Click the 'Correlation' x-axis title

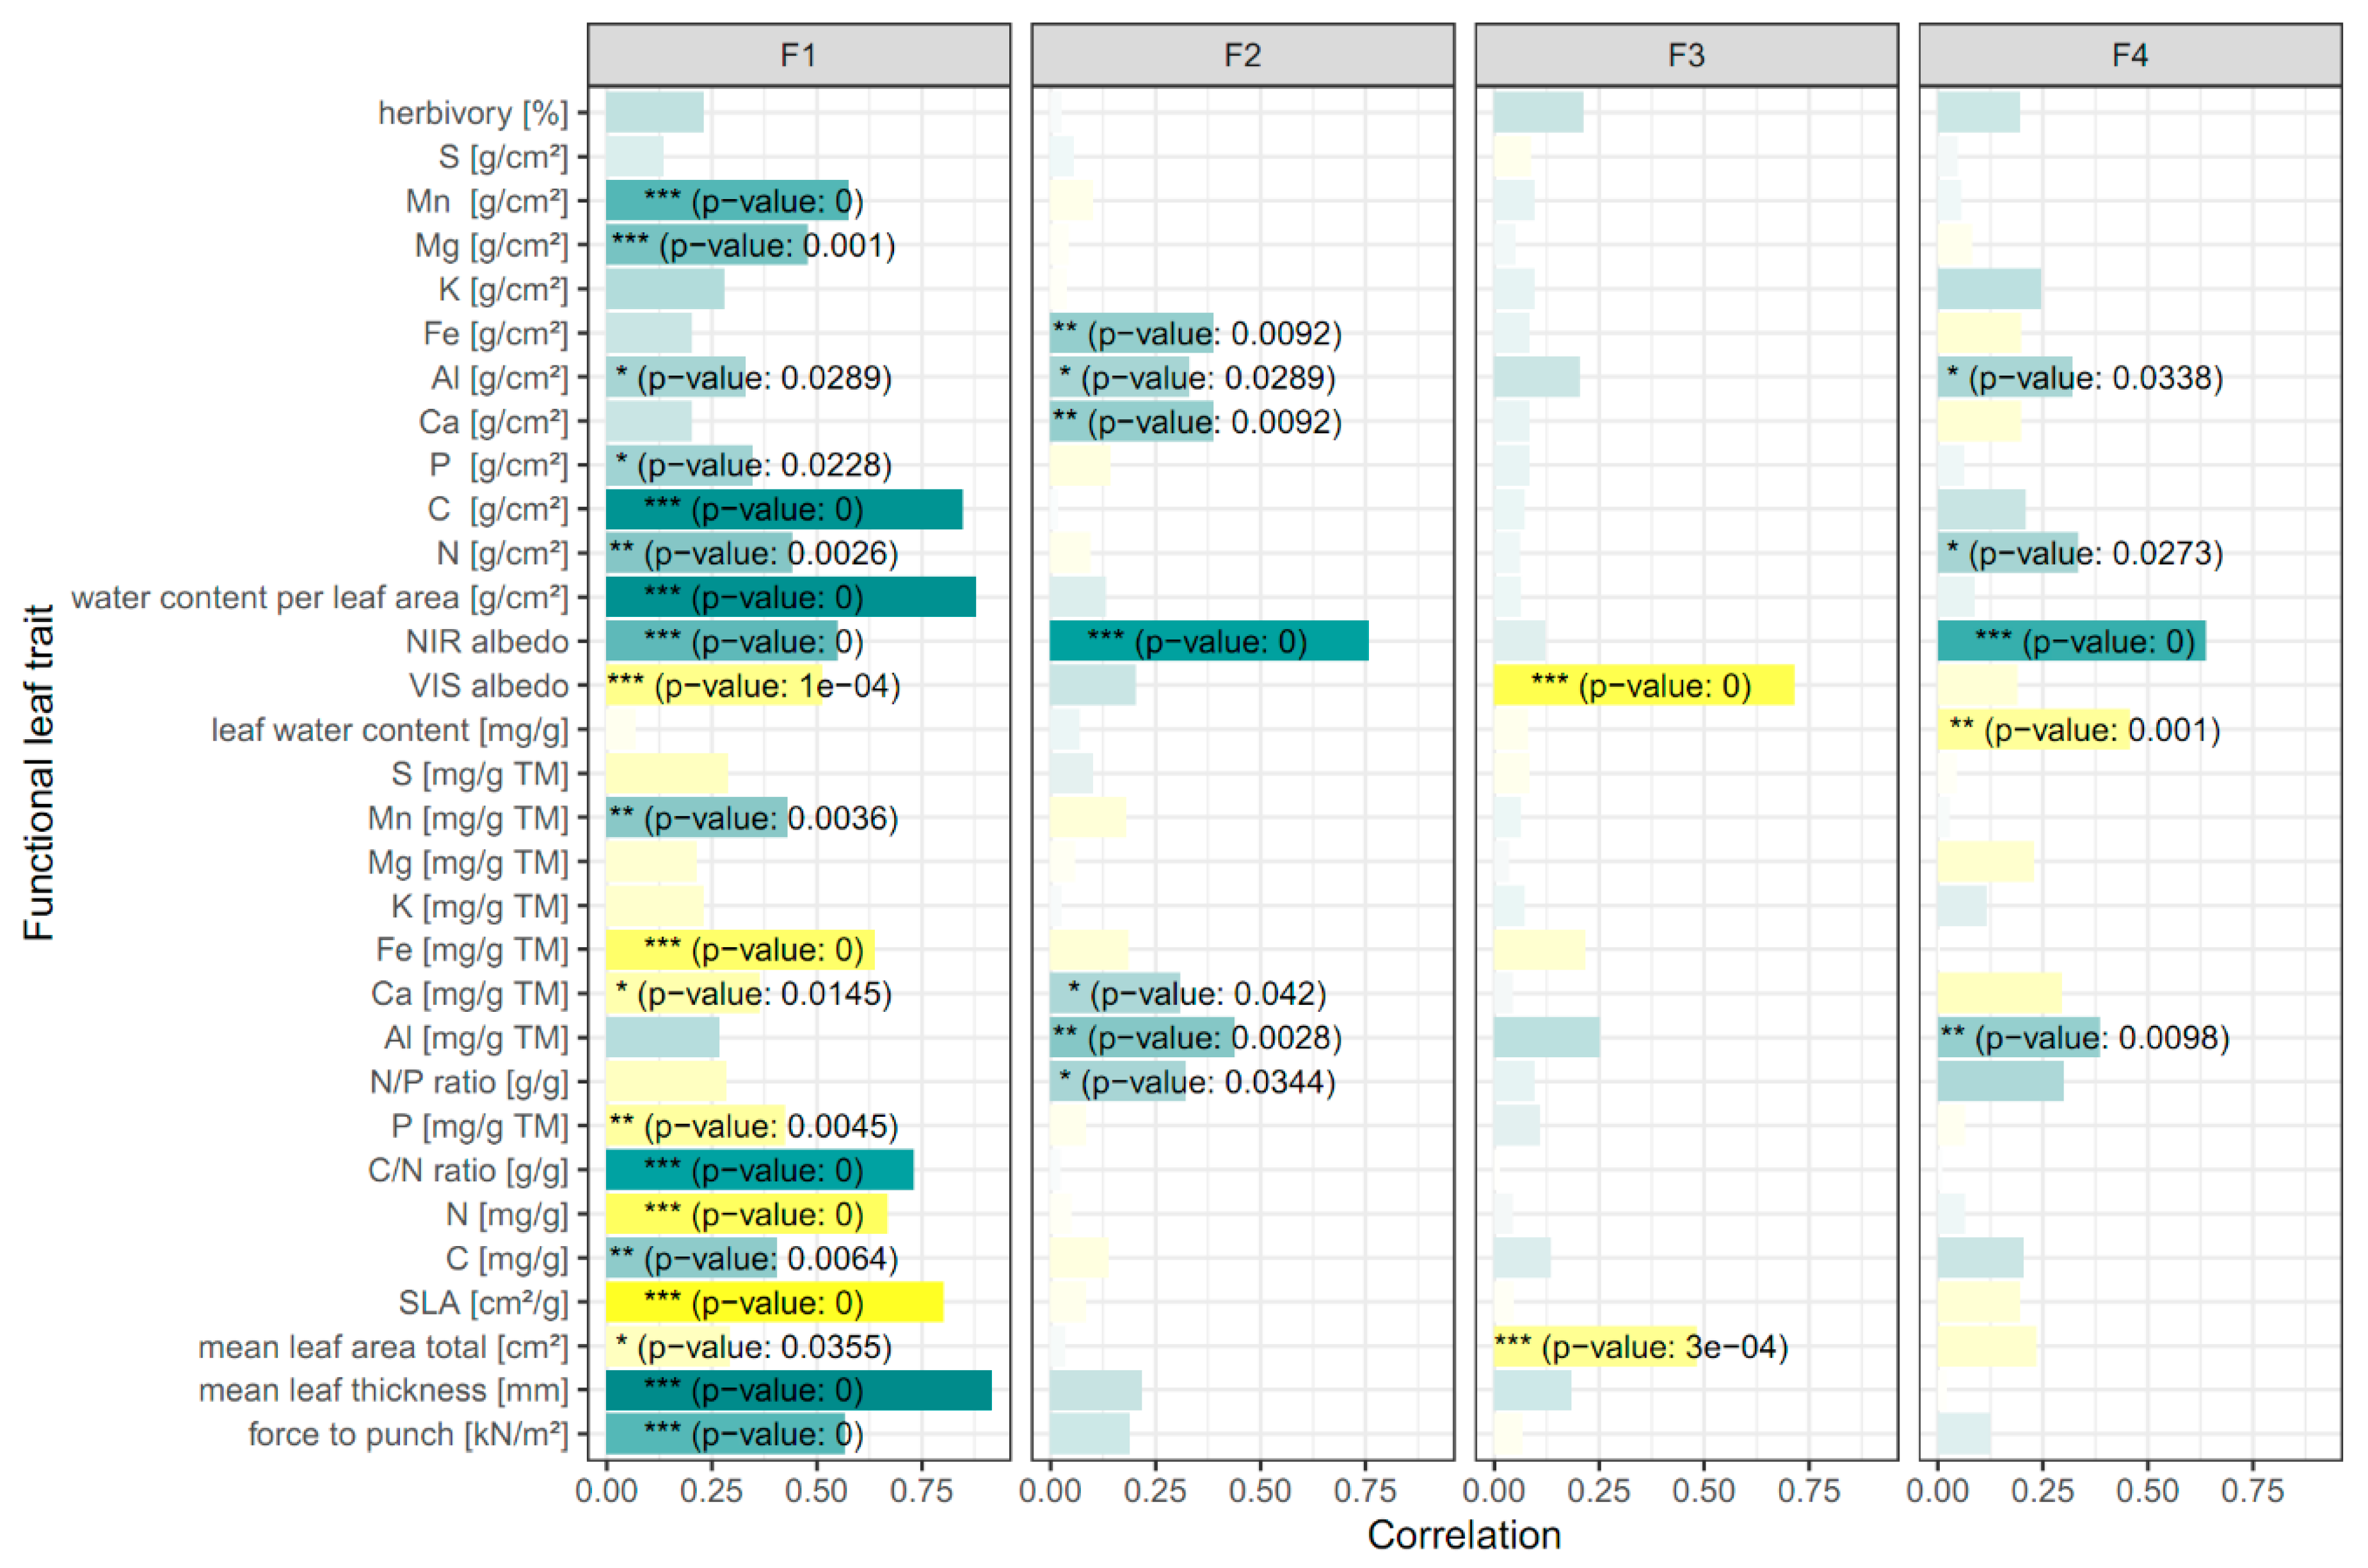click(x=1464, y=1535)
